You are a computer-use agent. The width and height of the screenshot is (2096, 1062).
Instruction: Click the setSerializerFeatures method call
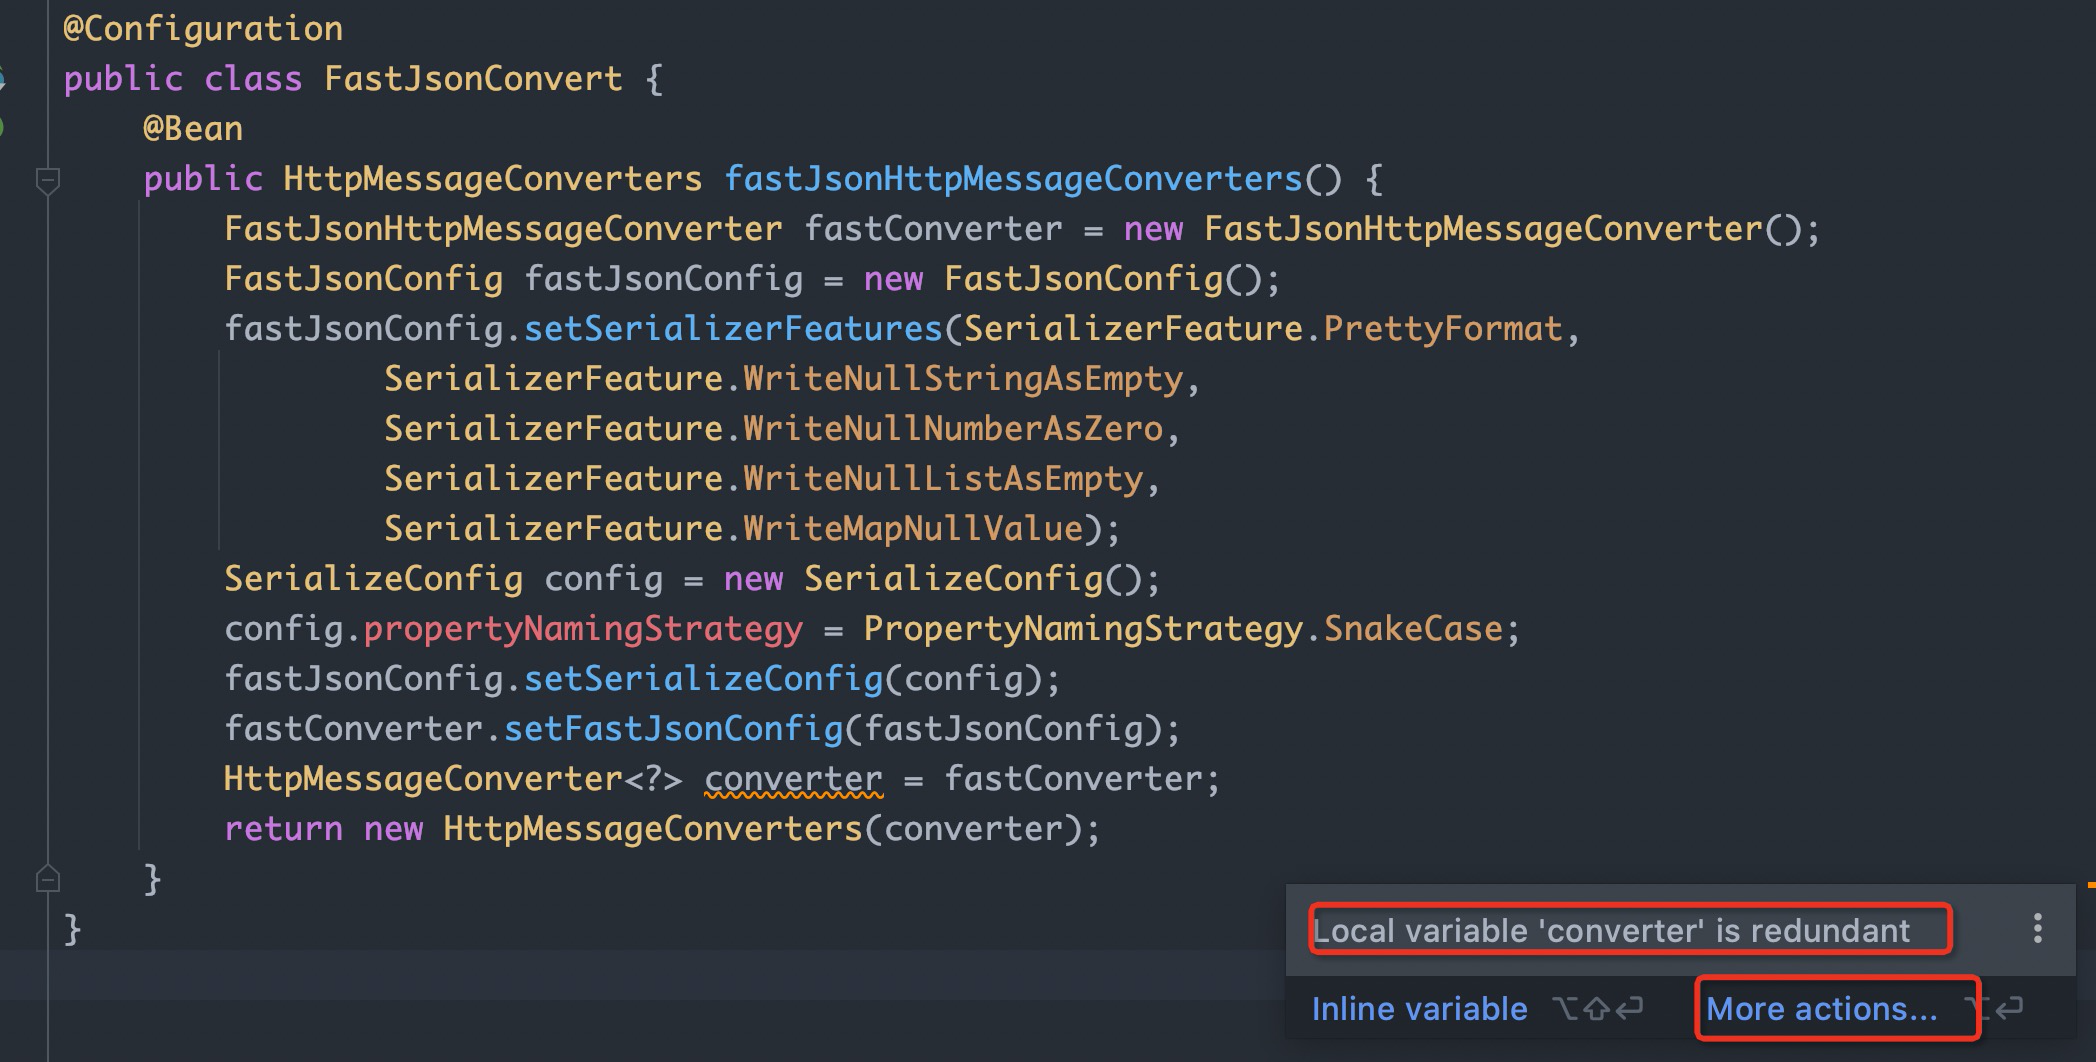point(733,329)
